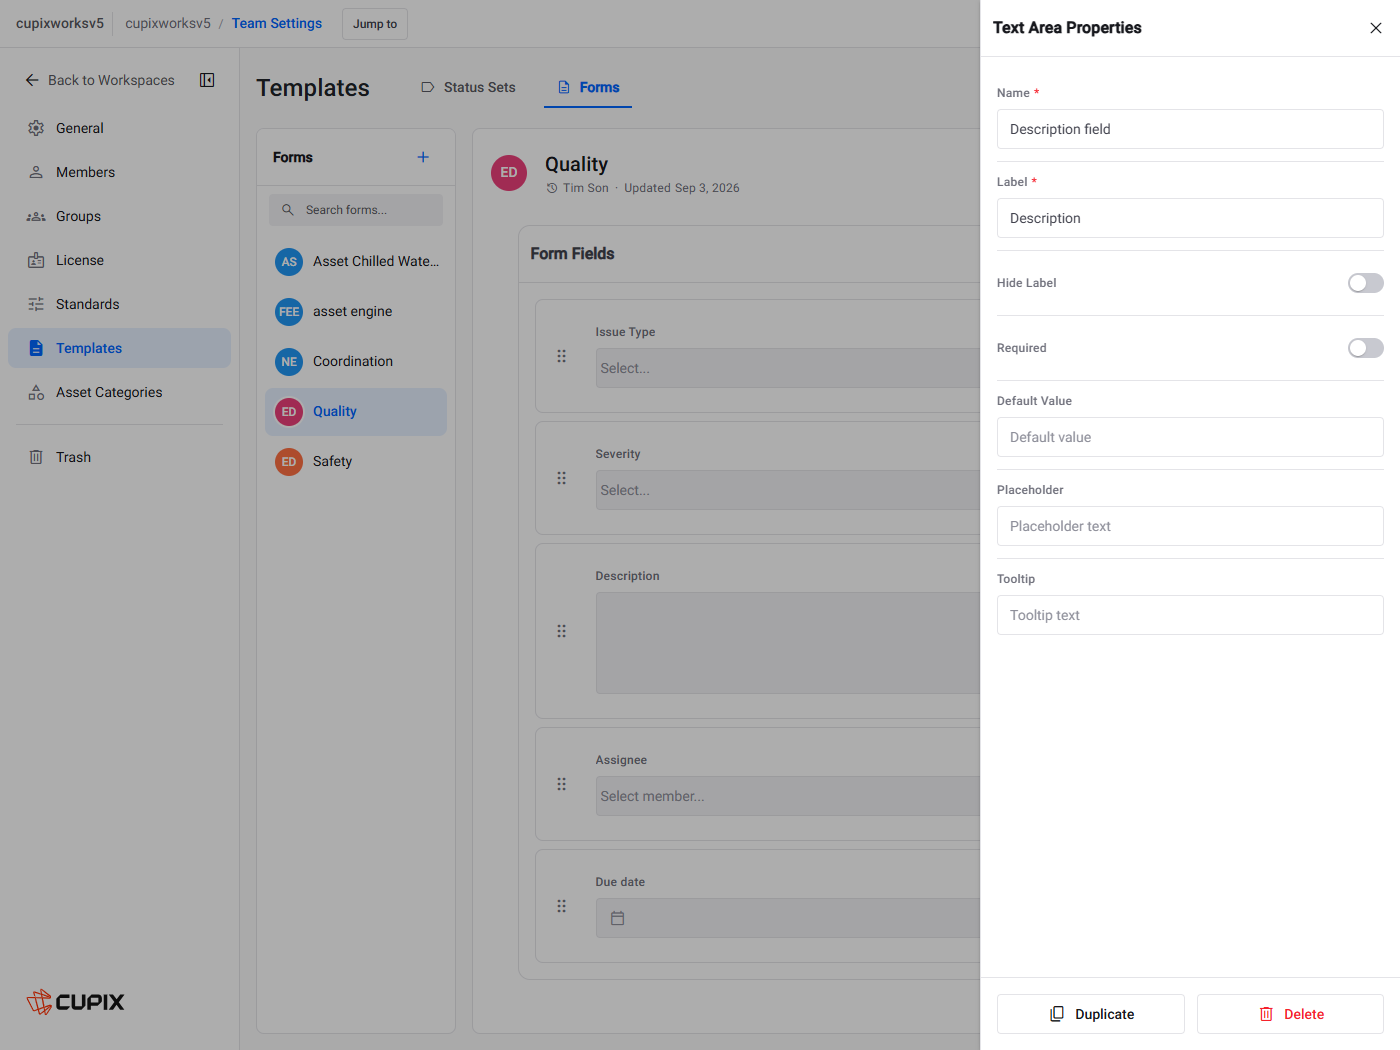This screenshot has height=1050, width=1400.
Task: Open General settings gear icon
Action: click(36, 128)
